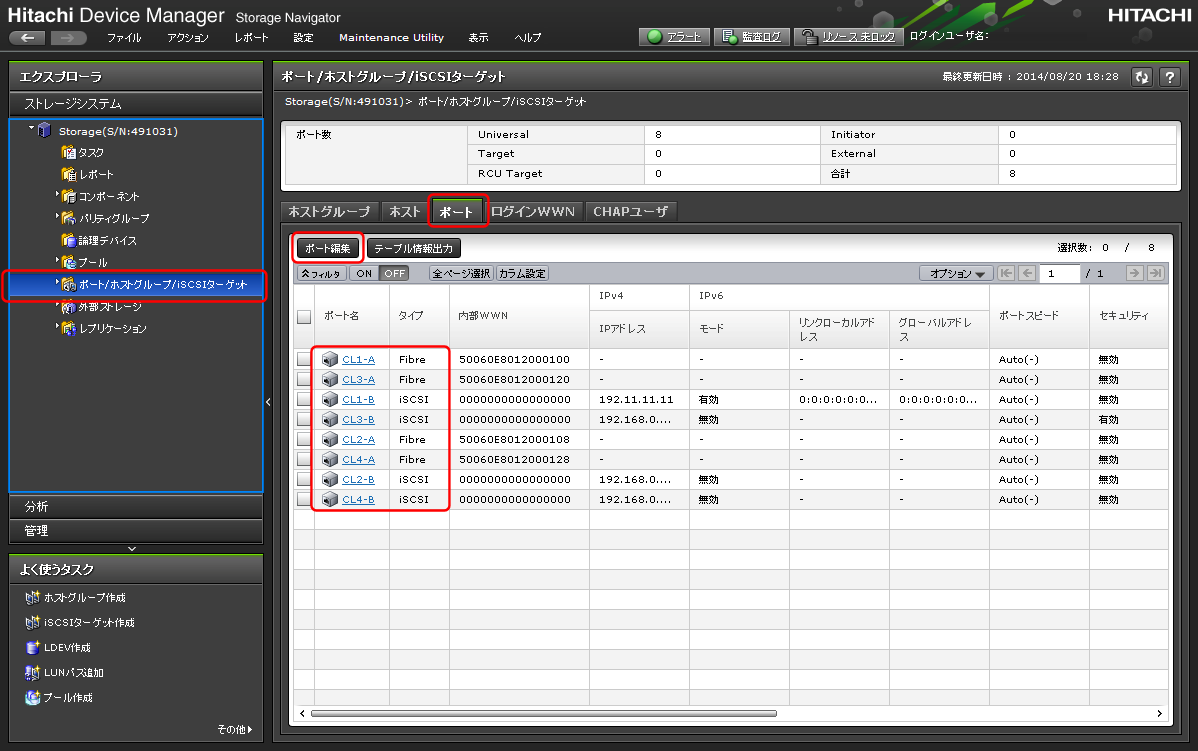Open the 管理 section in explorer
Viewport: 1198px width, 751px height.
tap(136, 530)
